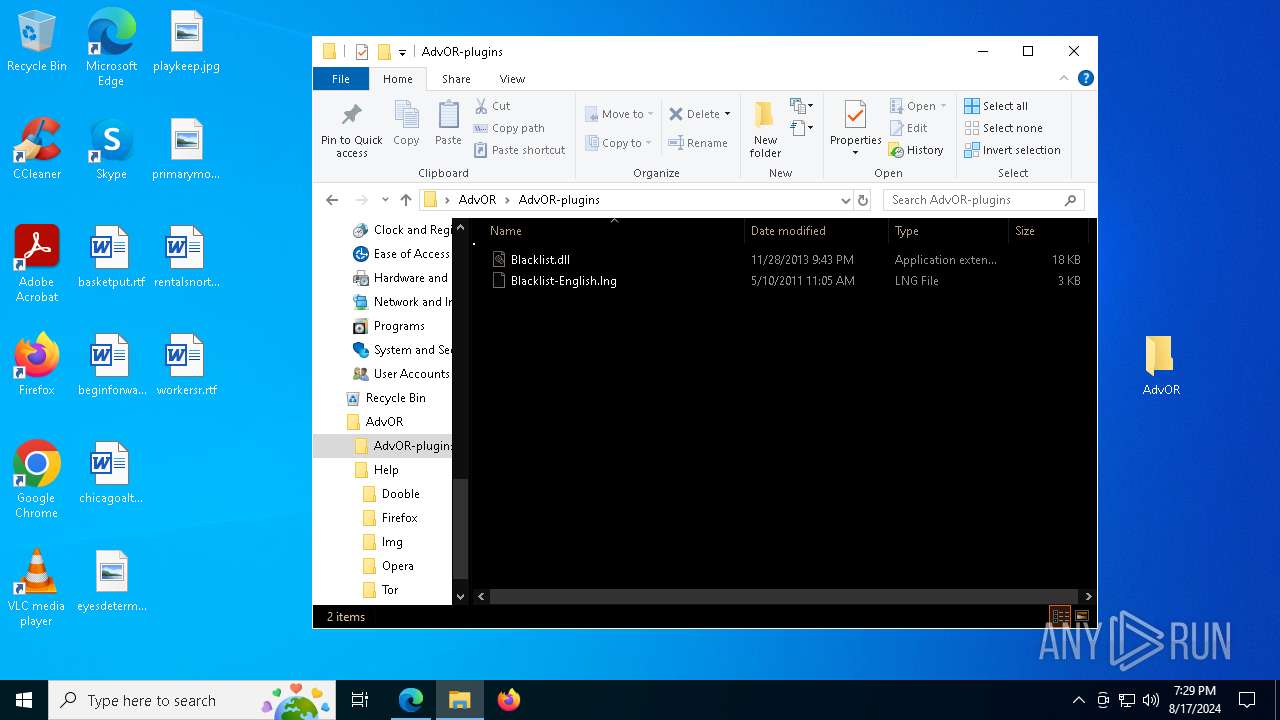The width and height of the screenshot is (1280, 720).
Task: Switch to the Home ribbon tab
Action: pos(397,79)
